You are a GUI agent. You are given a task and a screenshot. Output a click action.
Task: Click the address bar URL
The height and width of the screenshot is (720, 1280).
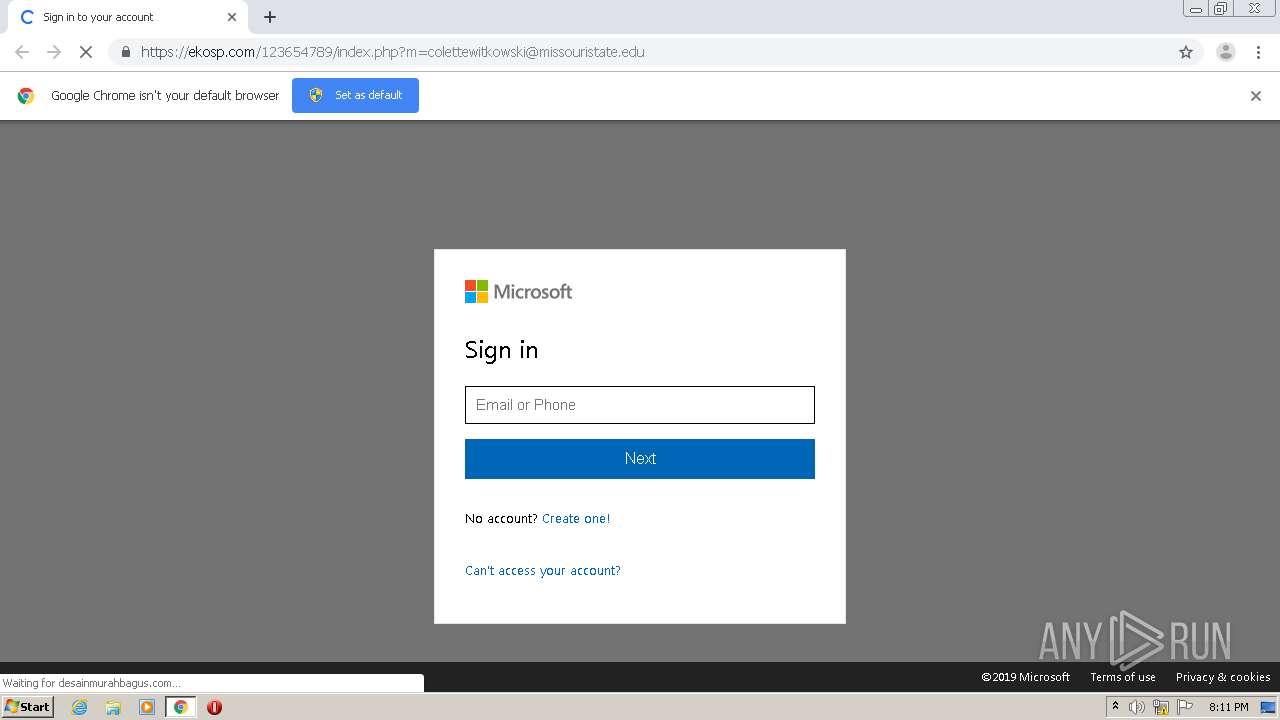pos(392,52)
